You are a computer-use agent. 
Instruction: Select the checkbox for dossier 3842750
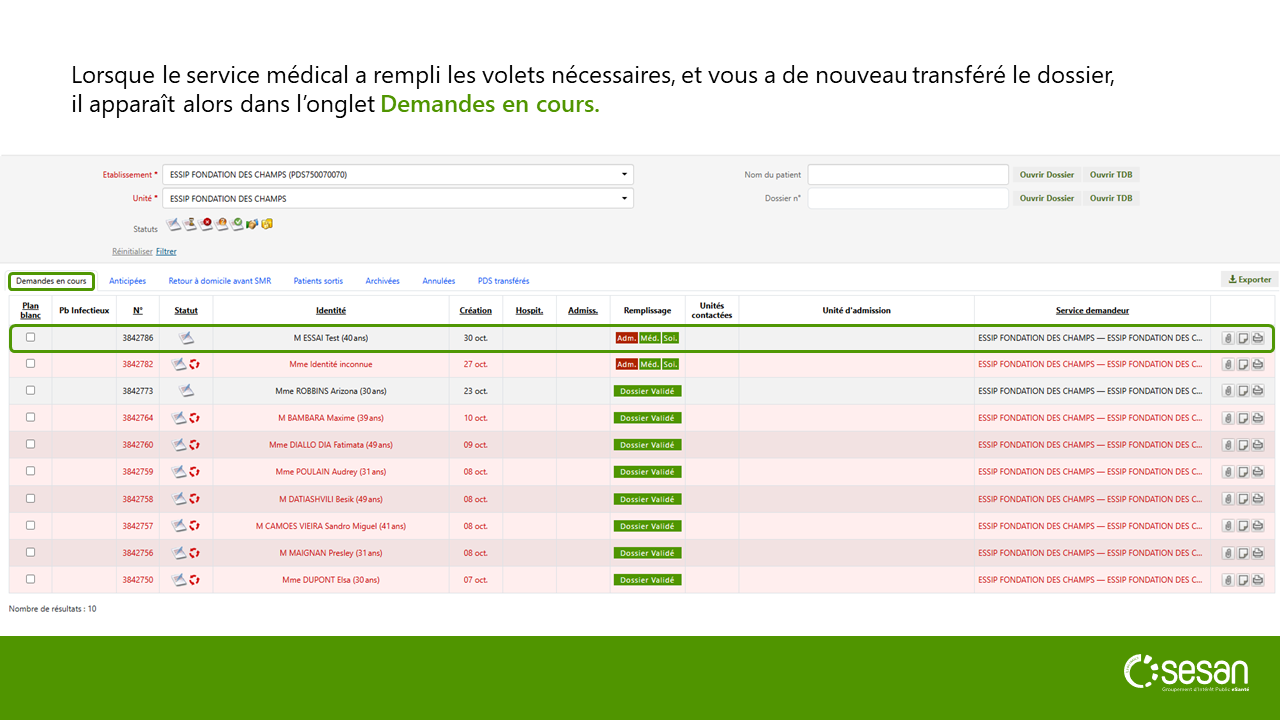(x=30, y=579)
